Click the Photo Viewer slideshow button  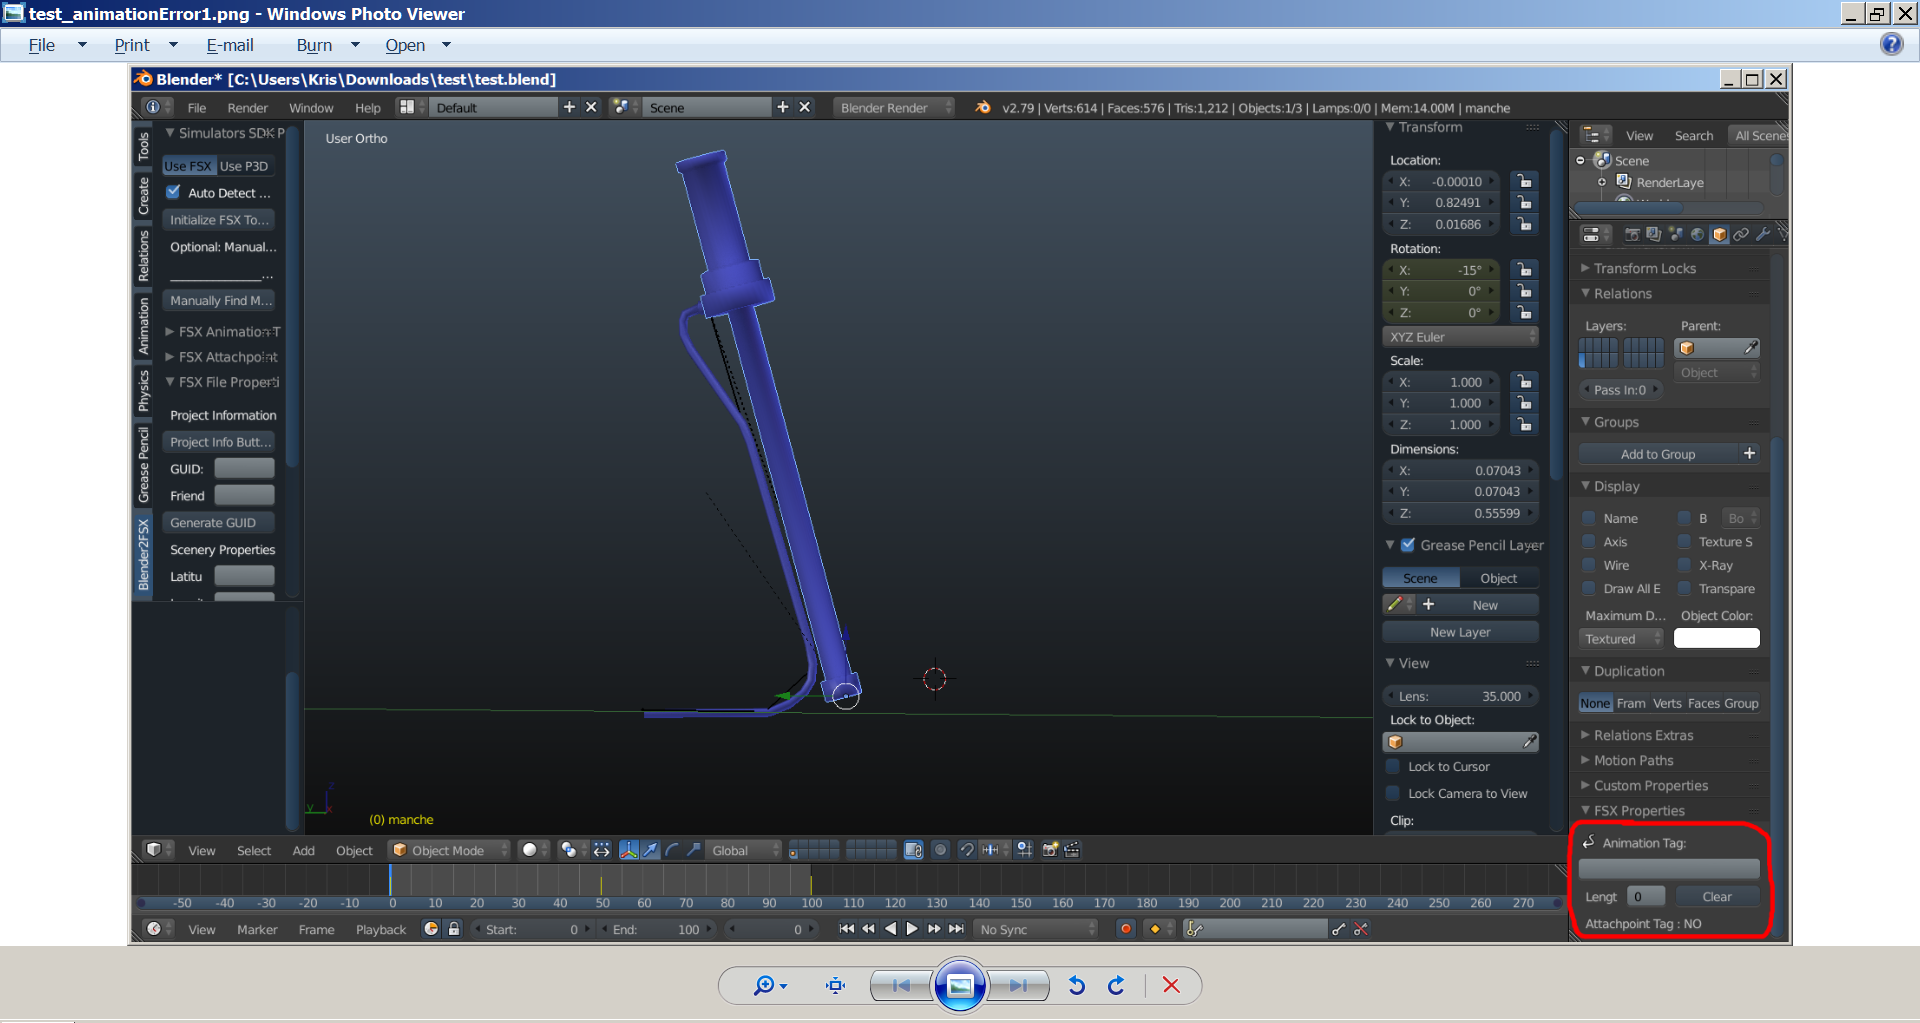(960, 986)
